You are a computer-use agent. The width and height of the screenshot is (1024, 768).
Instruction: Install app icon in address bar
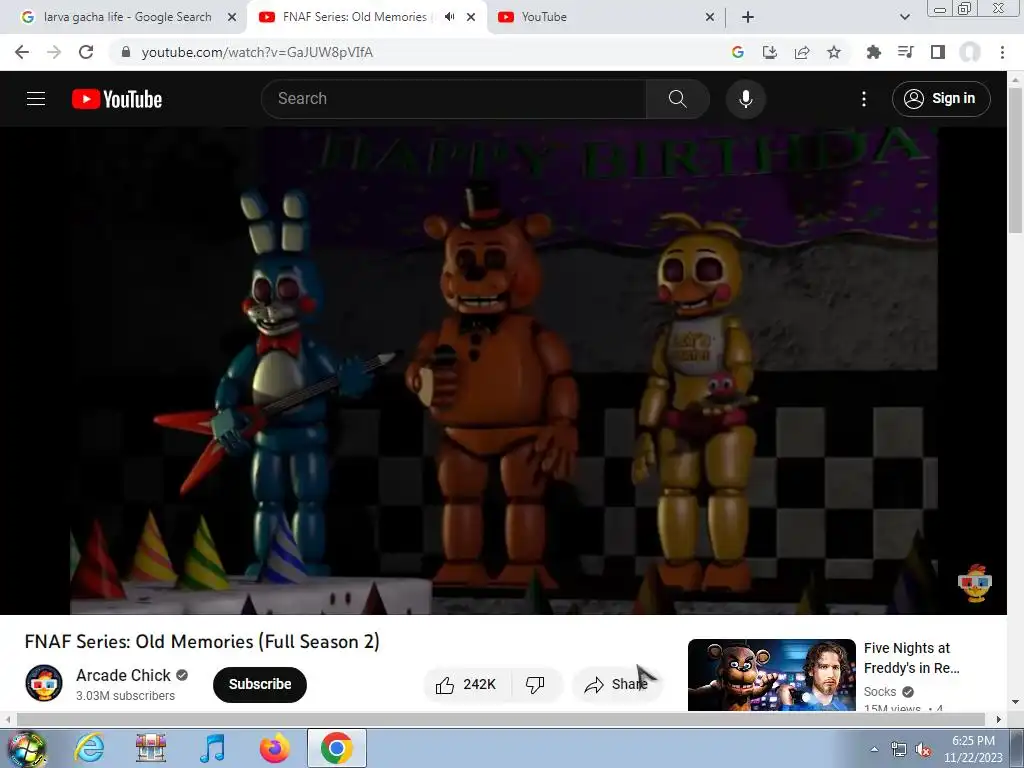tap(770, 52)
